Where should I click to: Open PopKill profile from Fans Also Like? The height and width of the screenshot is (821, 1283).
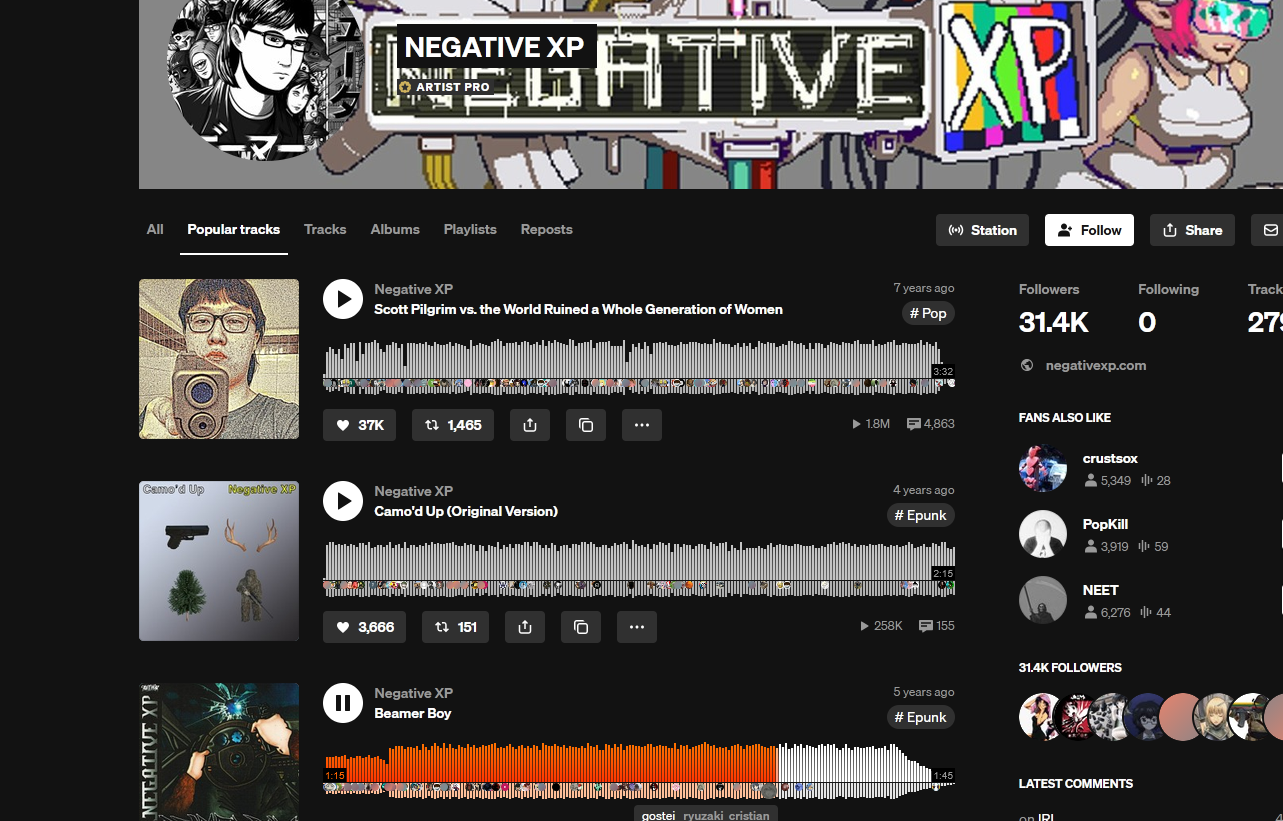coord(1105,524)
